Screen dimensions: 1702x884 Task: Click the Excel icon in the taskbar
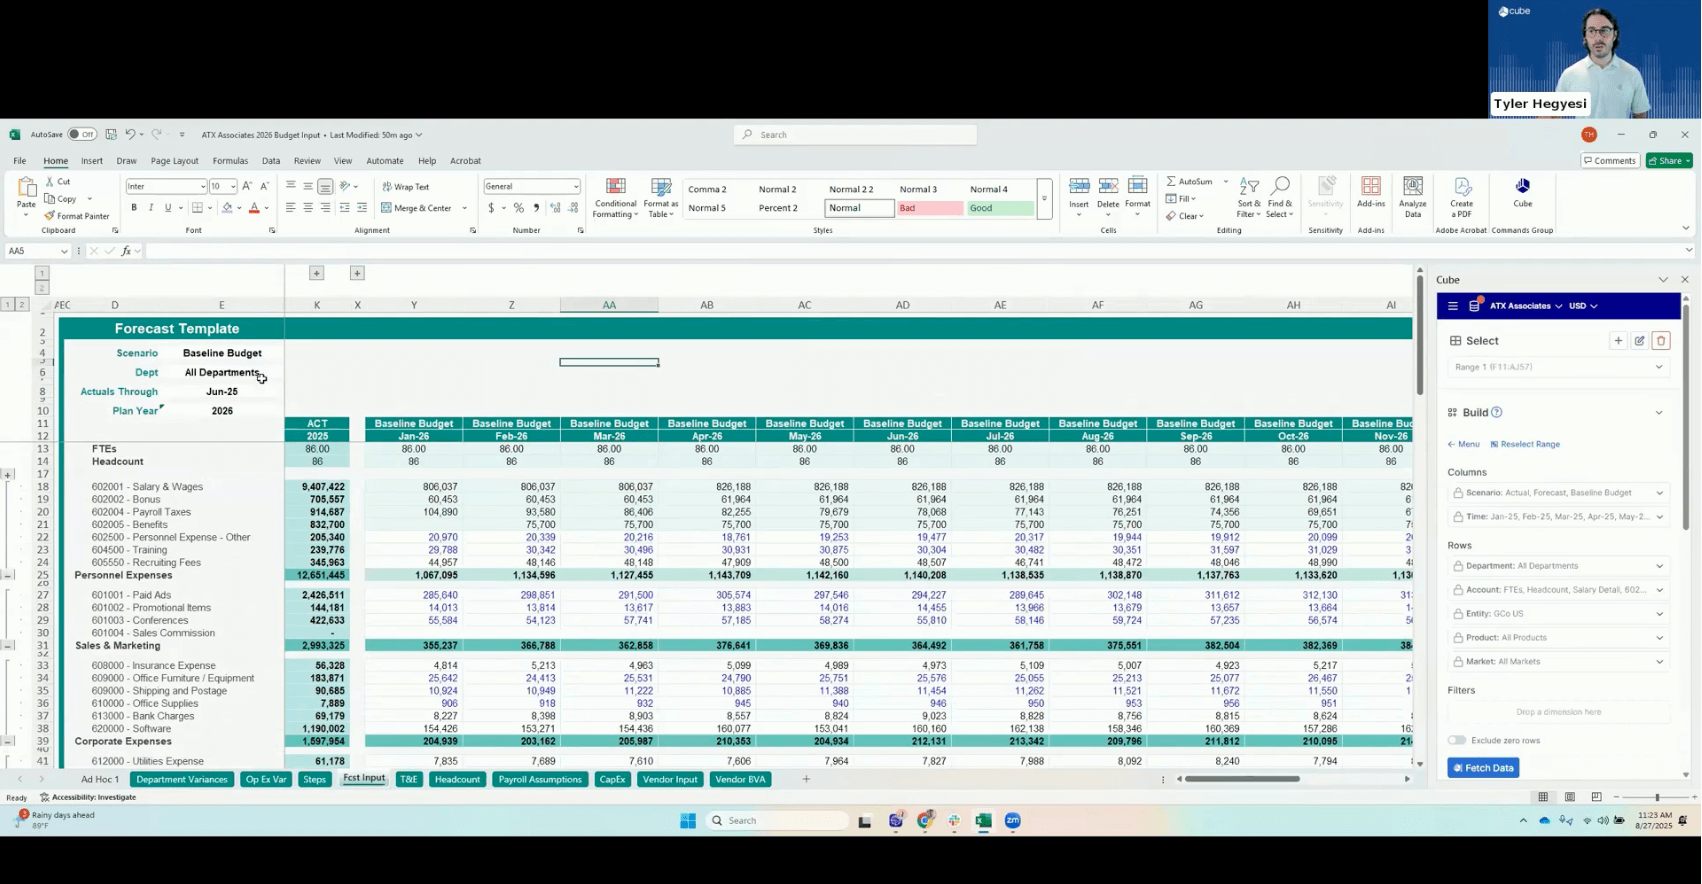tap(984, 821)
